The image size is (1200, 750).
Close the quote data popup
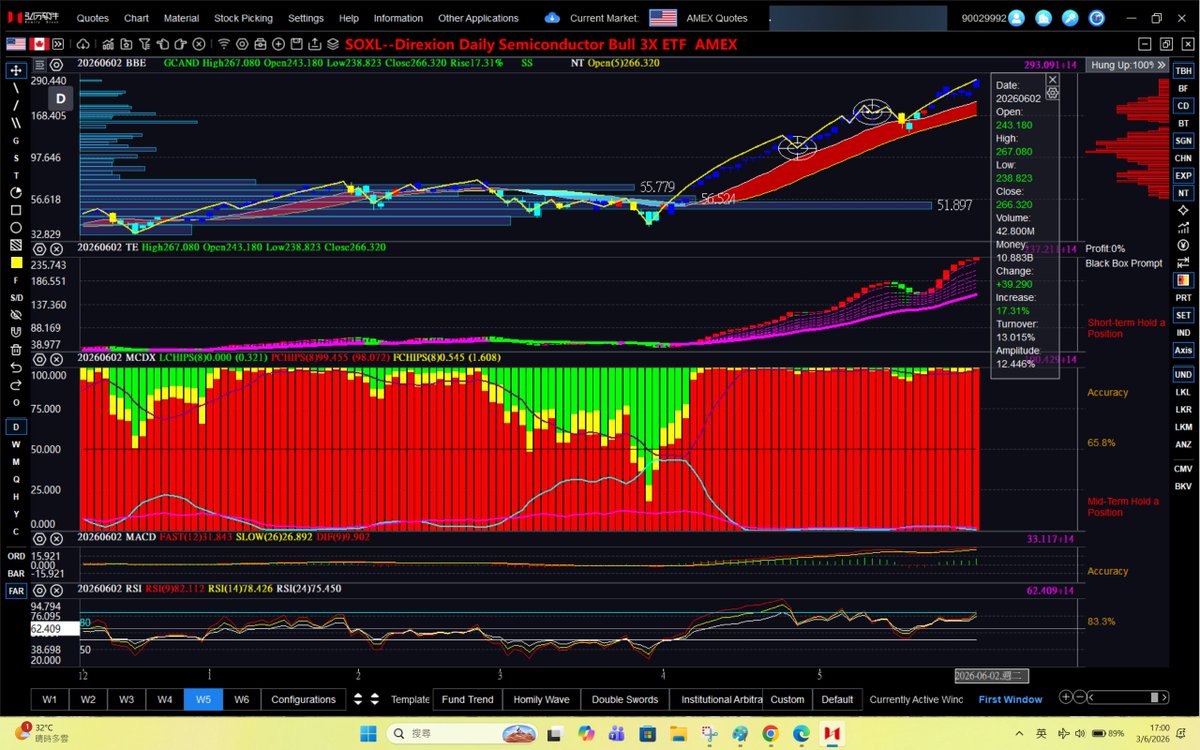(1052, 79)
